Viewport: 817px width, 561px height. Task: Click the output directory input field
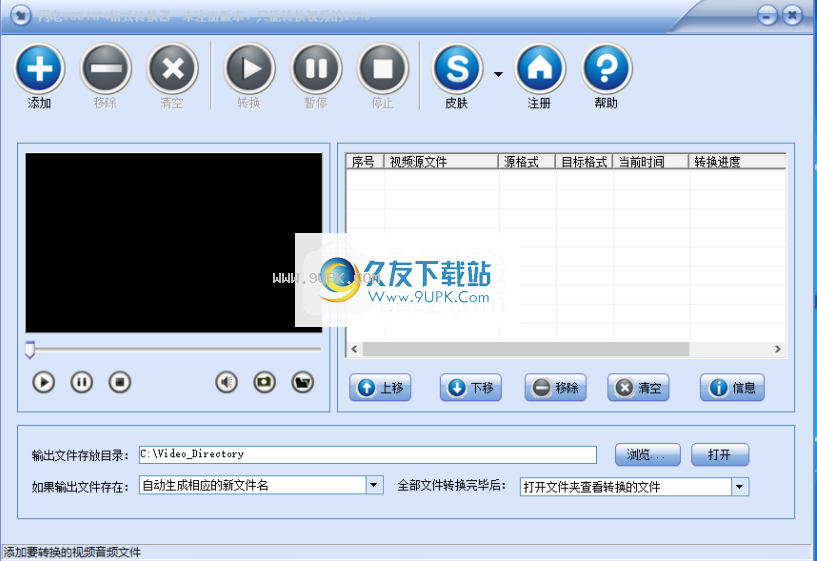click(368, 455)
